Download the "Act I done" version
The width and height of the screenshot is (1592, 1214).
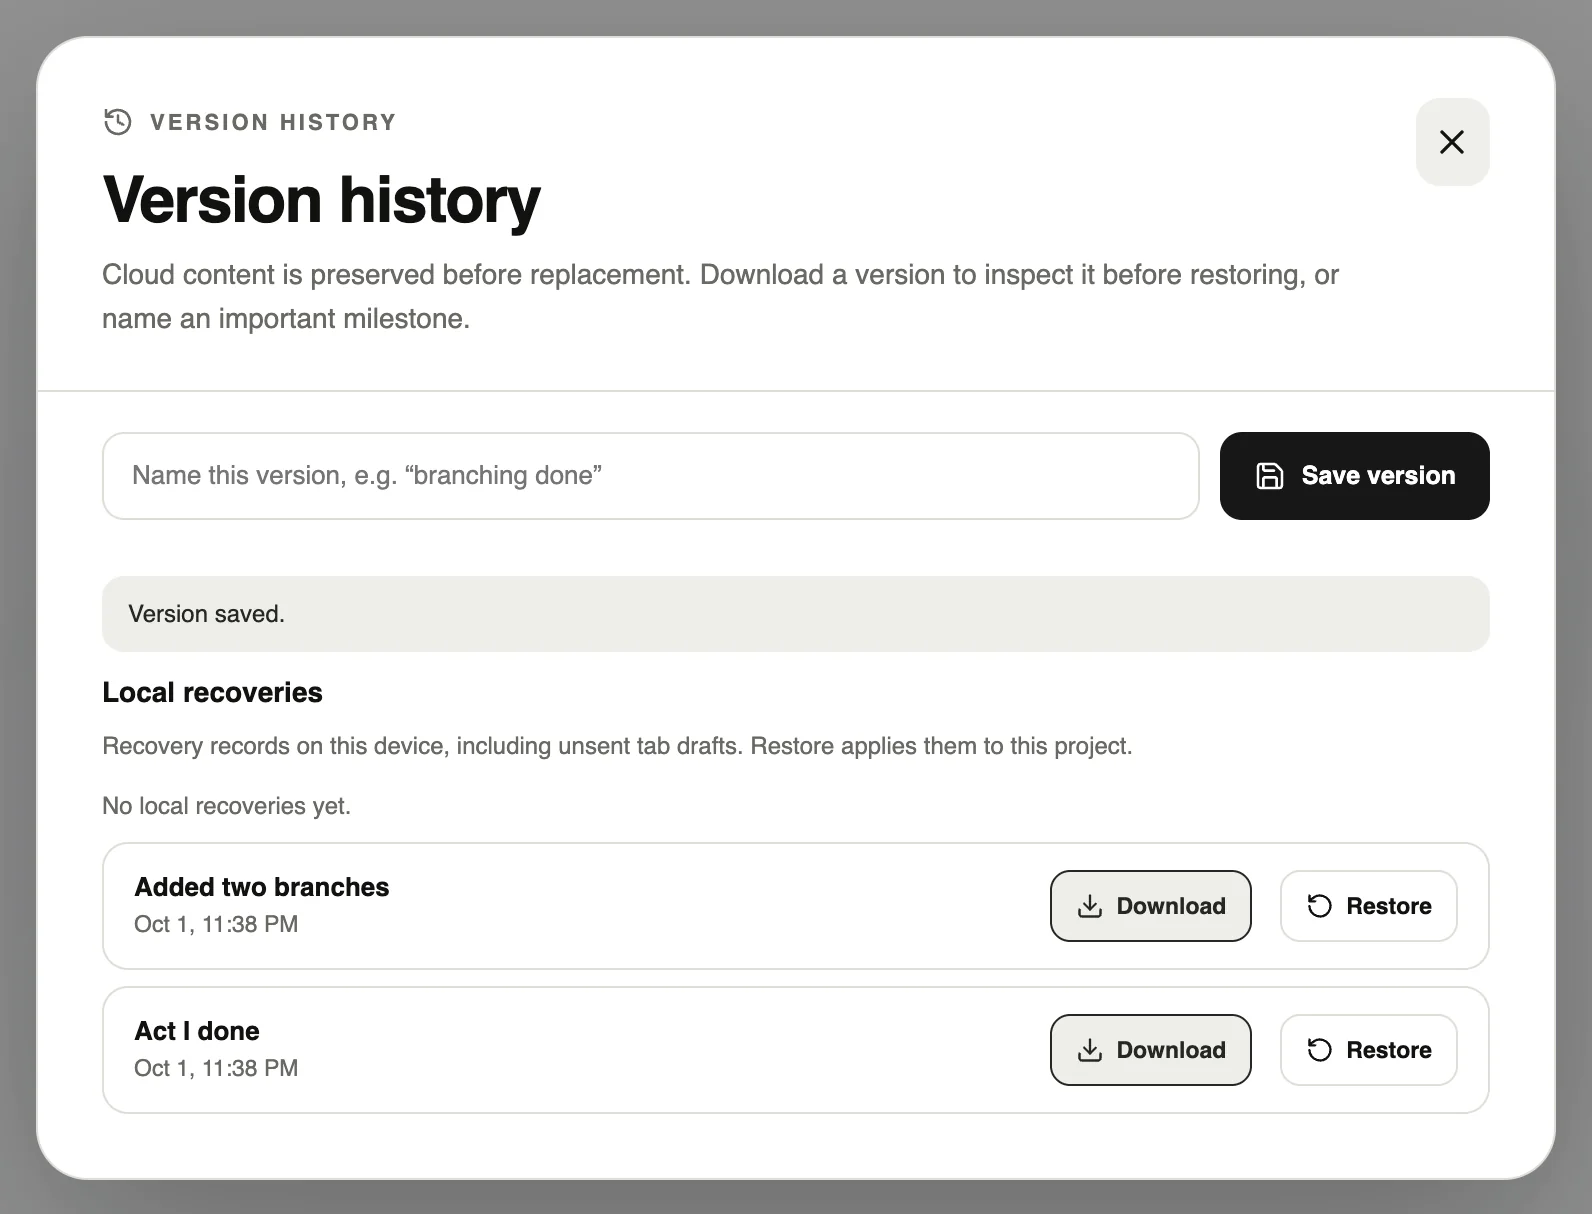1150,1050
